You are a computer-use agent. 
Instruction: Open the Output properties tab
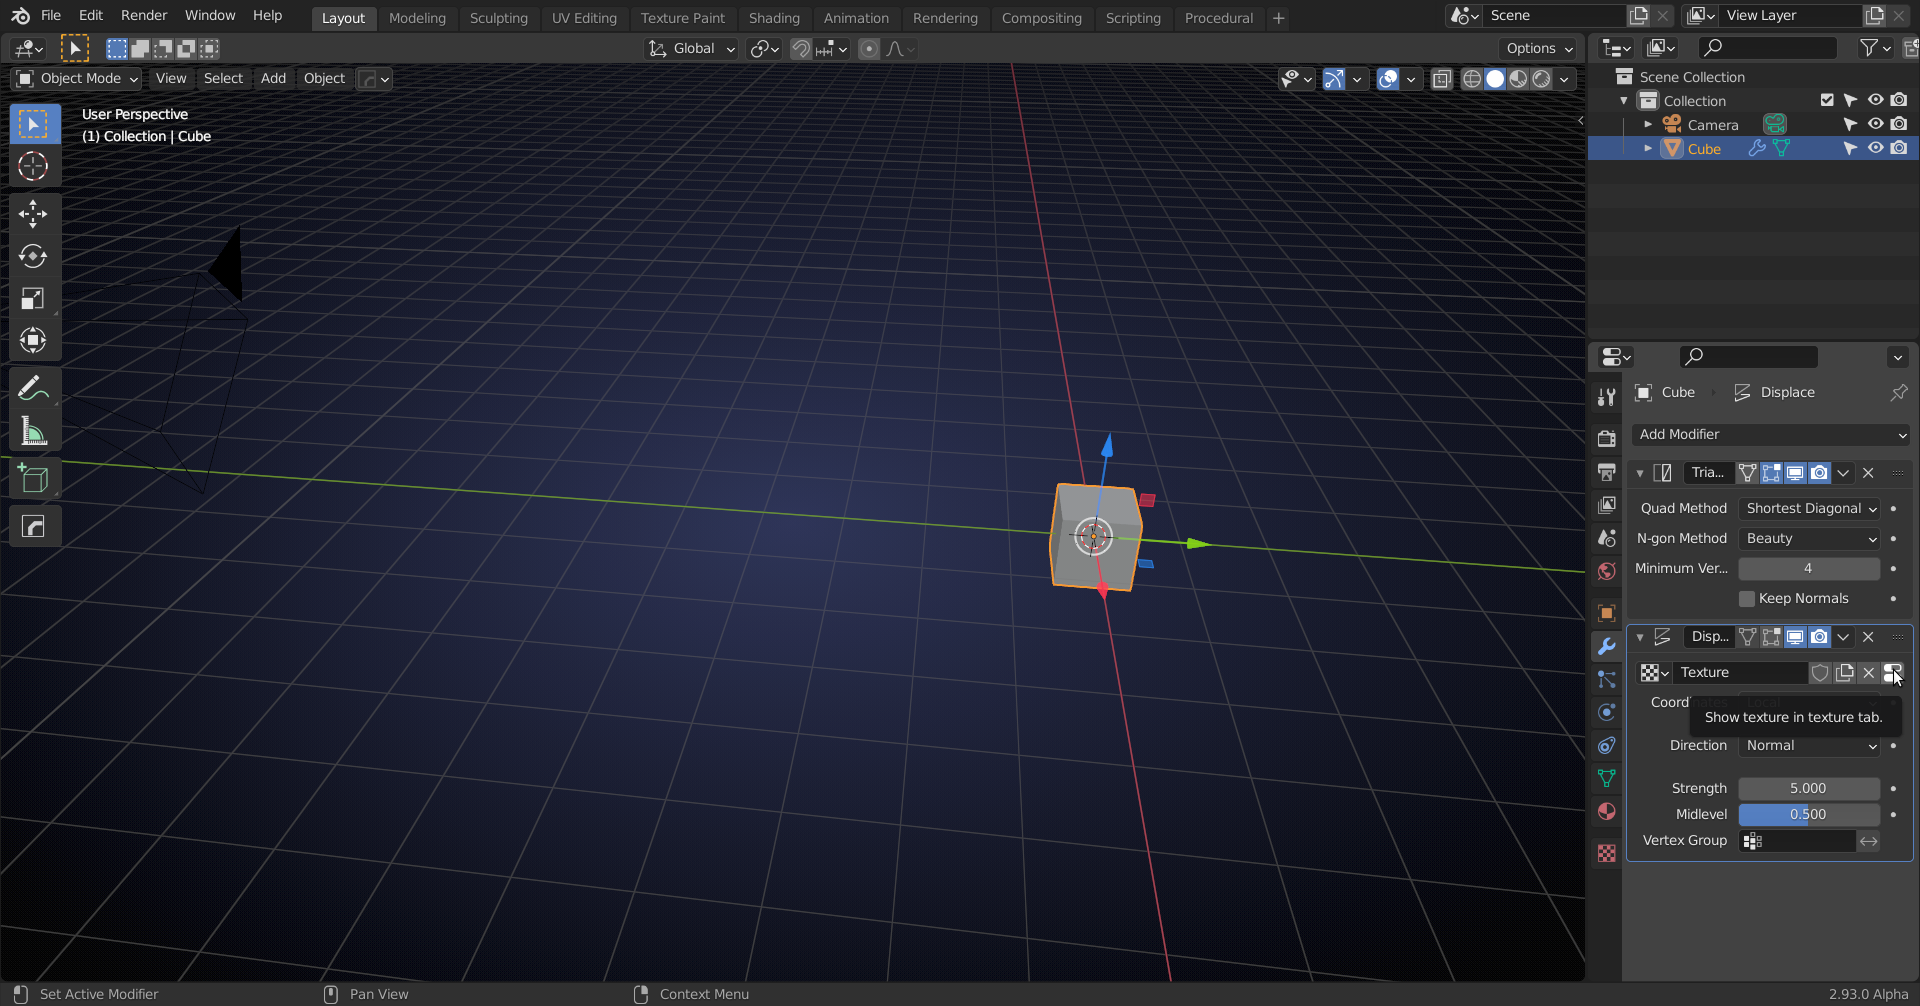click(x=1607, y=472)
